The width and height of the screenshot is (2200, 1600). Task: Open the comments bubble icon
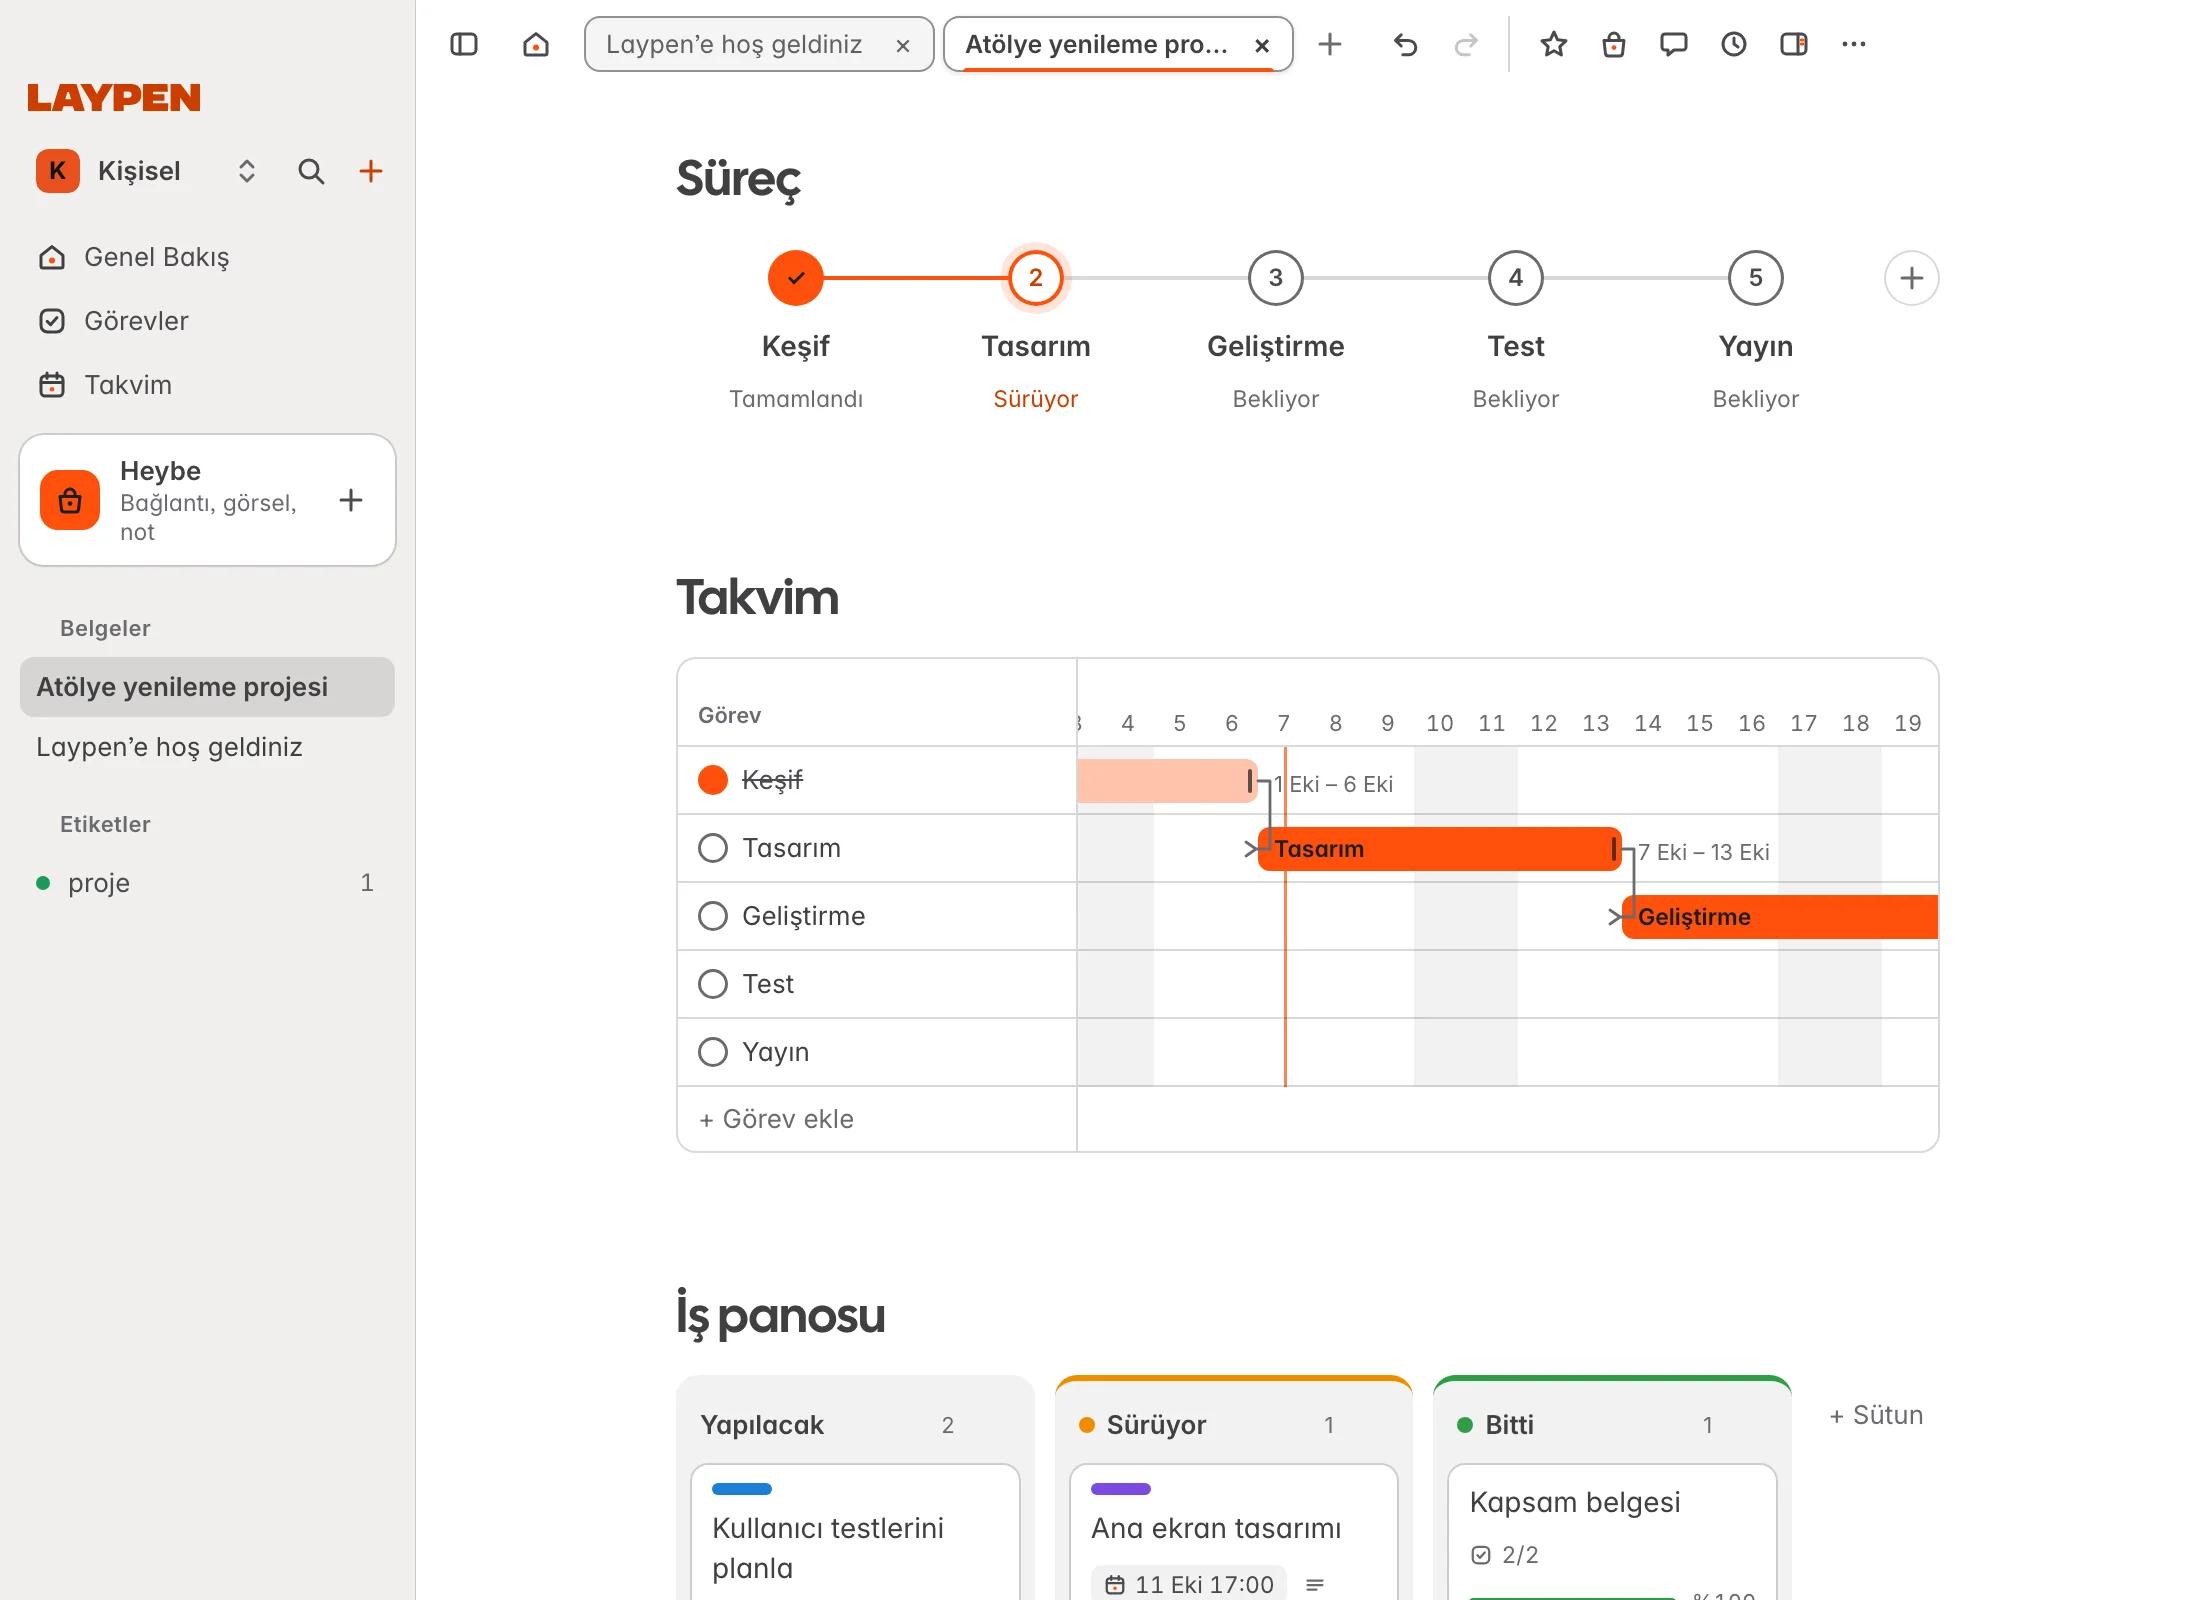(x=1673, y=44)
